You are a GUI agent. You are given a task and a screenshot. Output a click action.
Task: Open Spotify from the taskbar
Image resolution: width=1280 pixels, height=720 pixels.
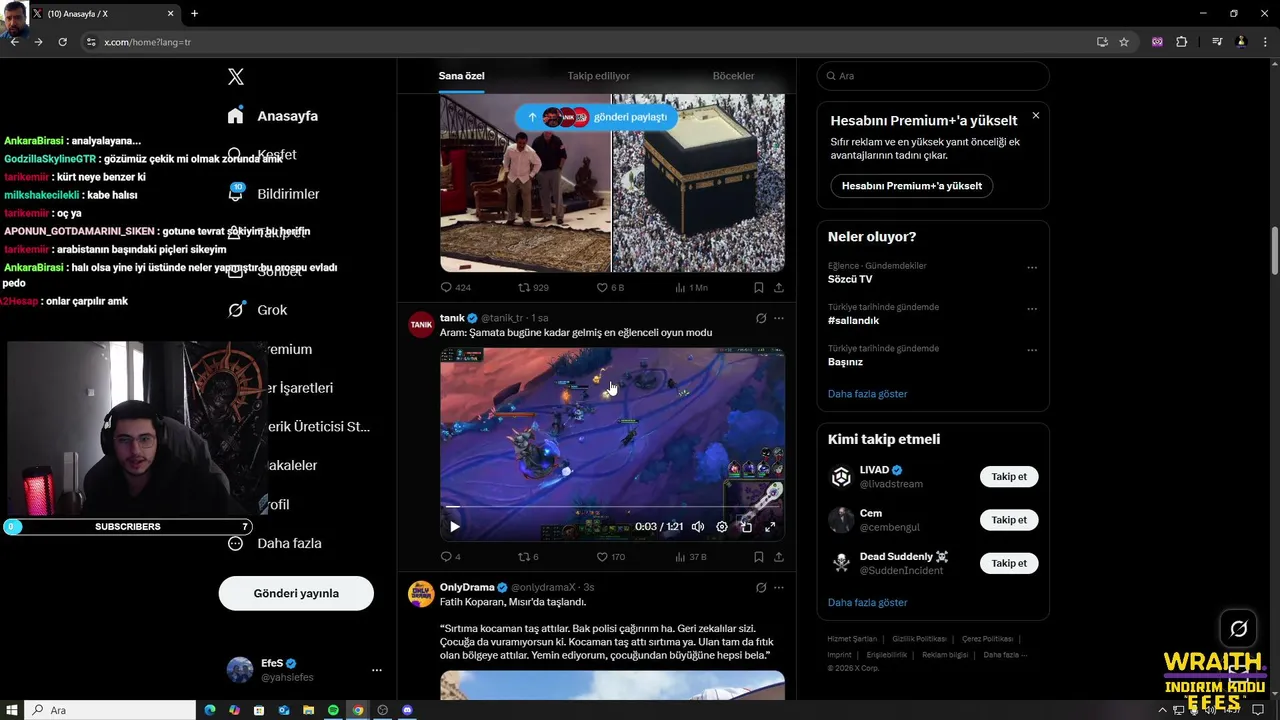pyautogui.click(x=333, y=710)
